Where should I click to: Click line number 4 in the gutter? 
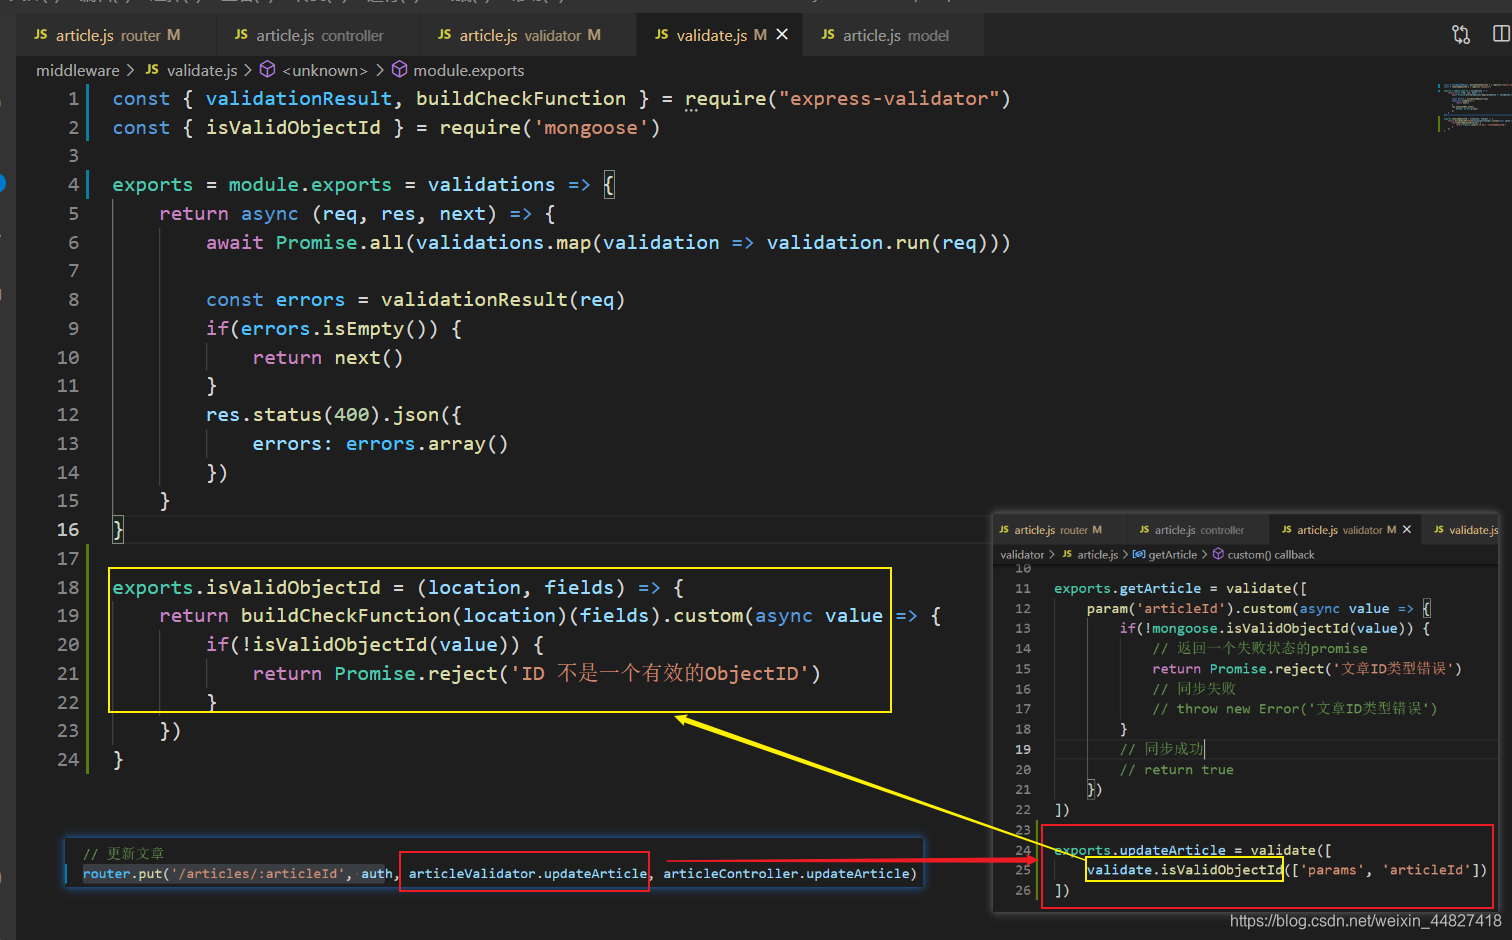(x=73, y=185)
